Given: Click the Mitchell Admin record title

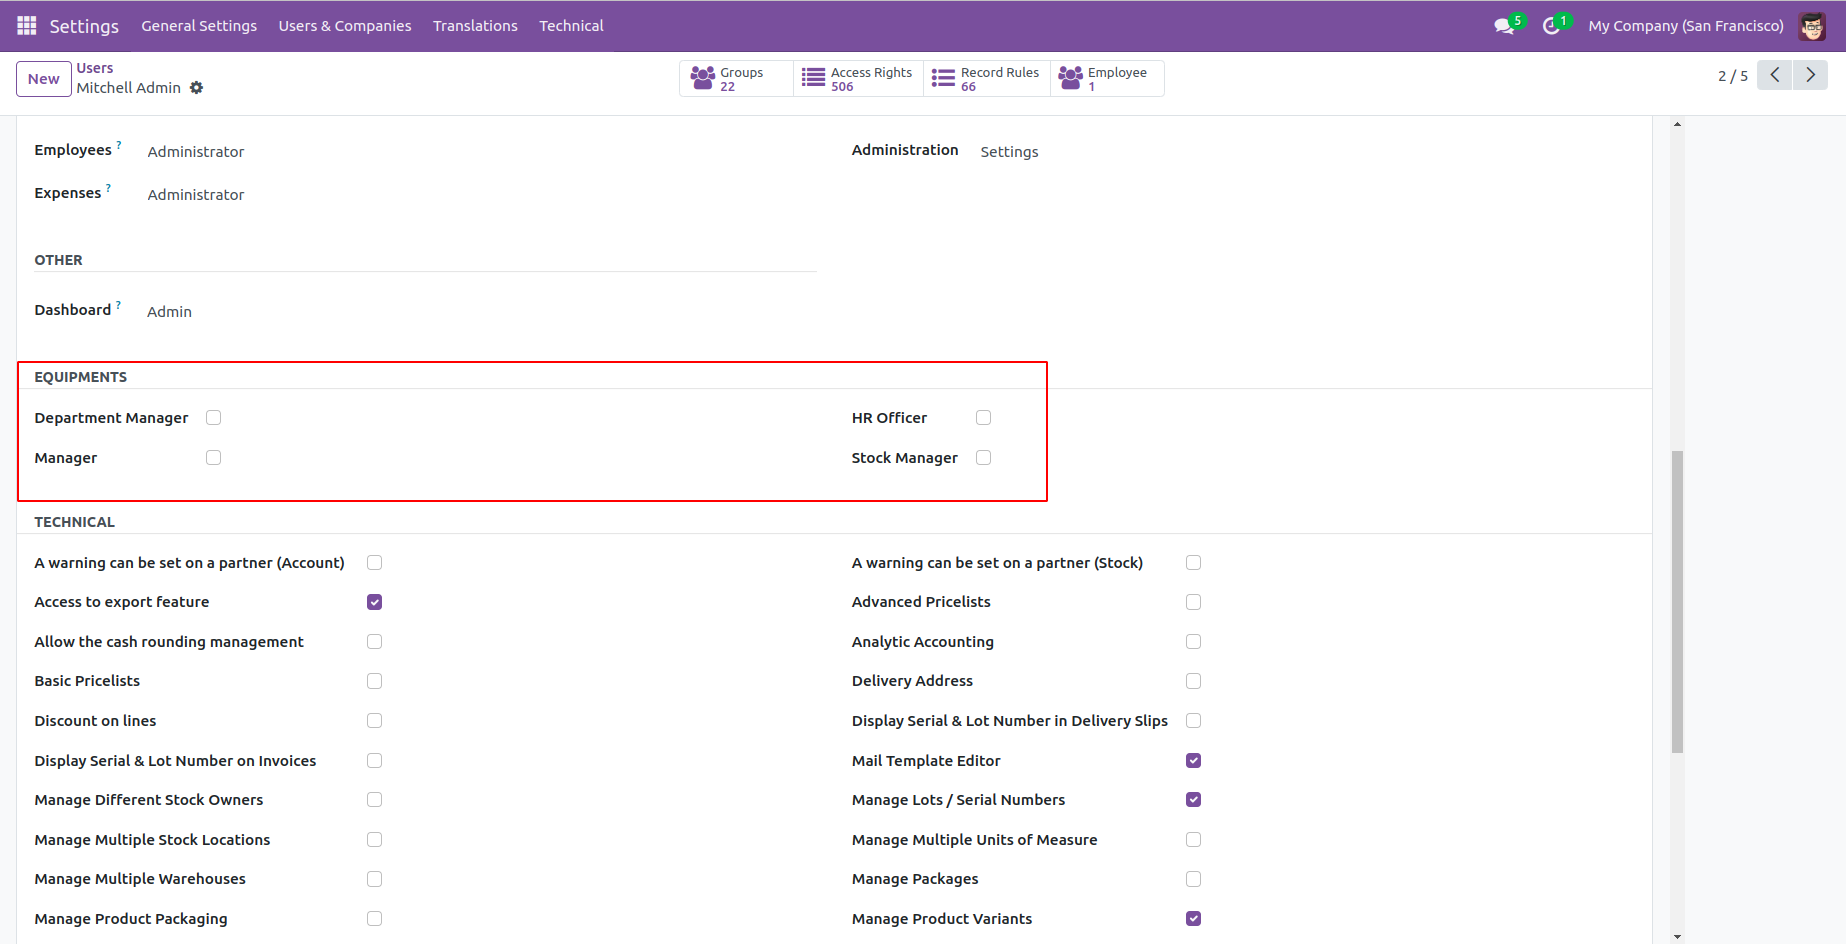Looking at the screenshot, I should [129, 88].
